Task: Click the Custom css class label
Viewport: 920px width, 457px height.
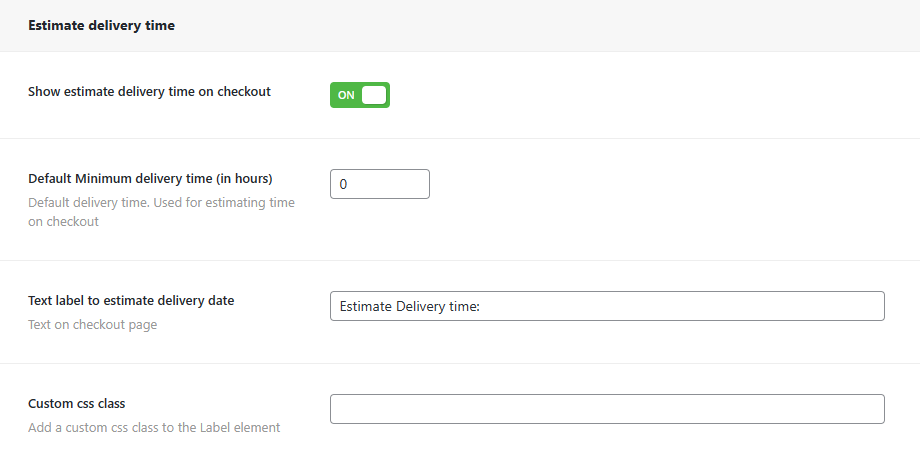Action: 76,403
